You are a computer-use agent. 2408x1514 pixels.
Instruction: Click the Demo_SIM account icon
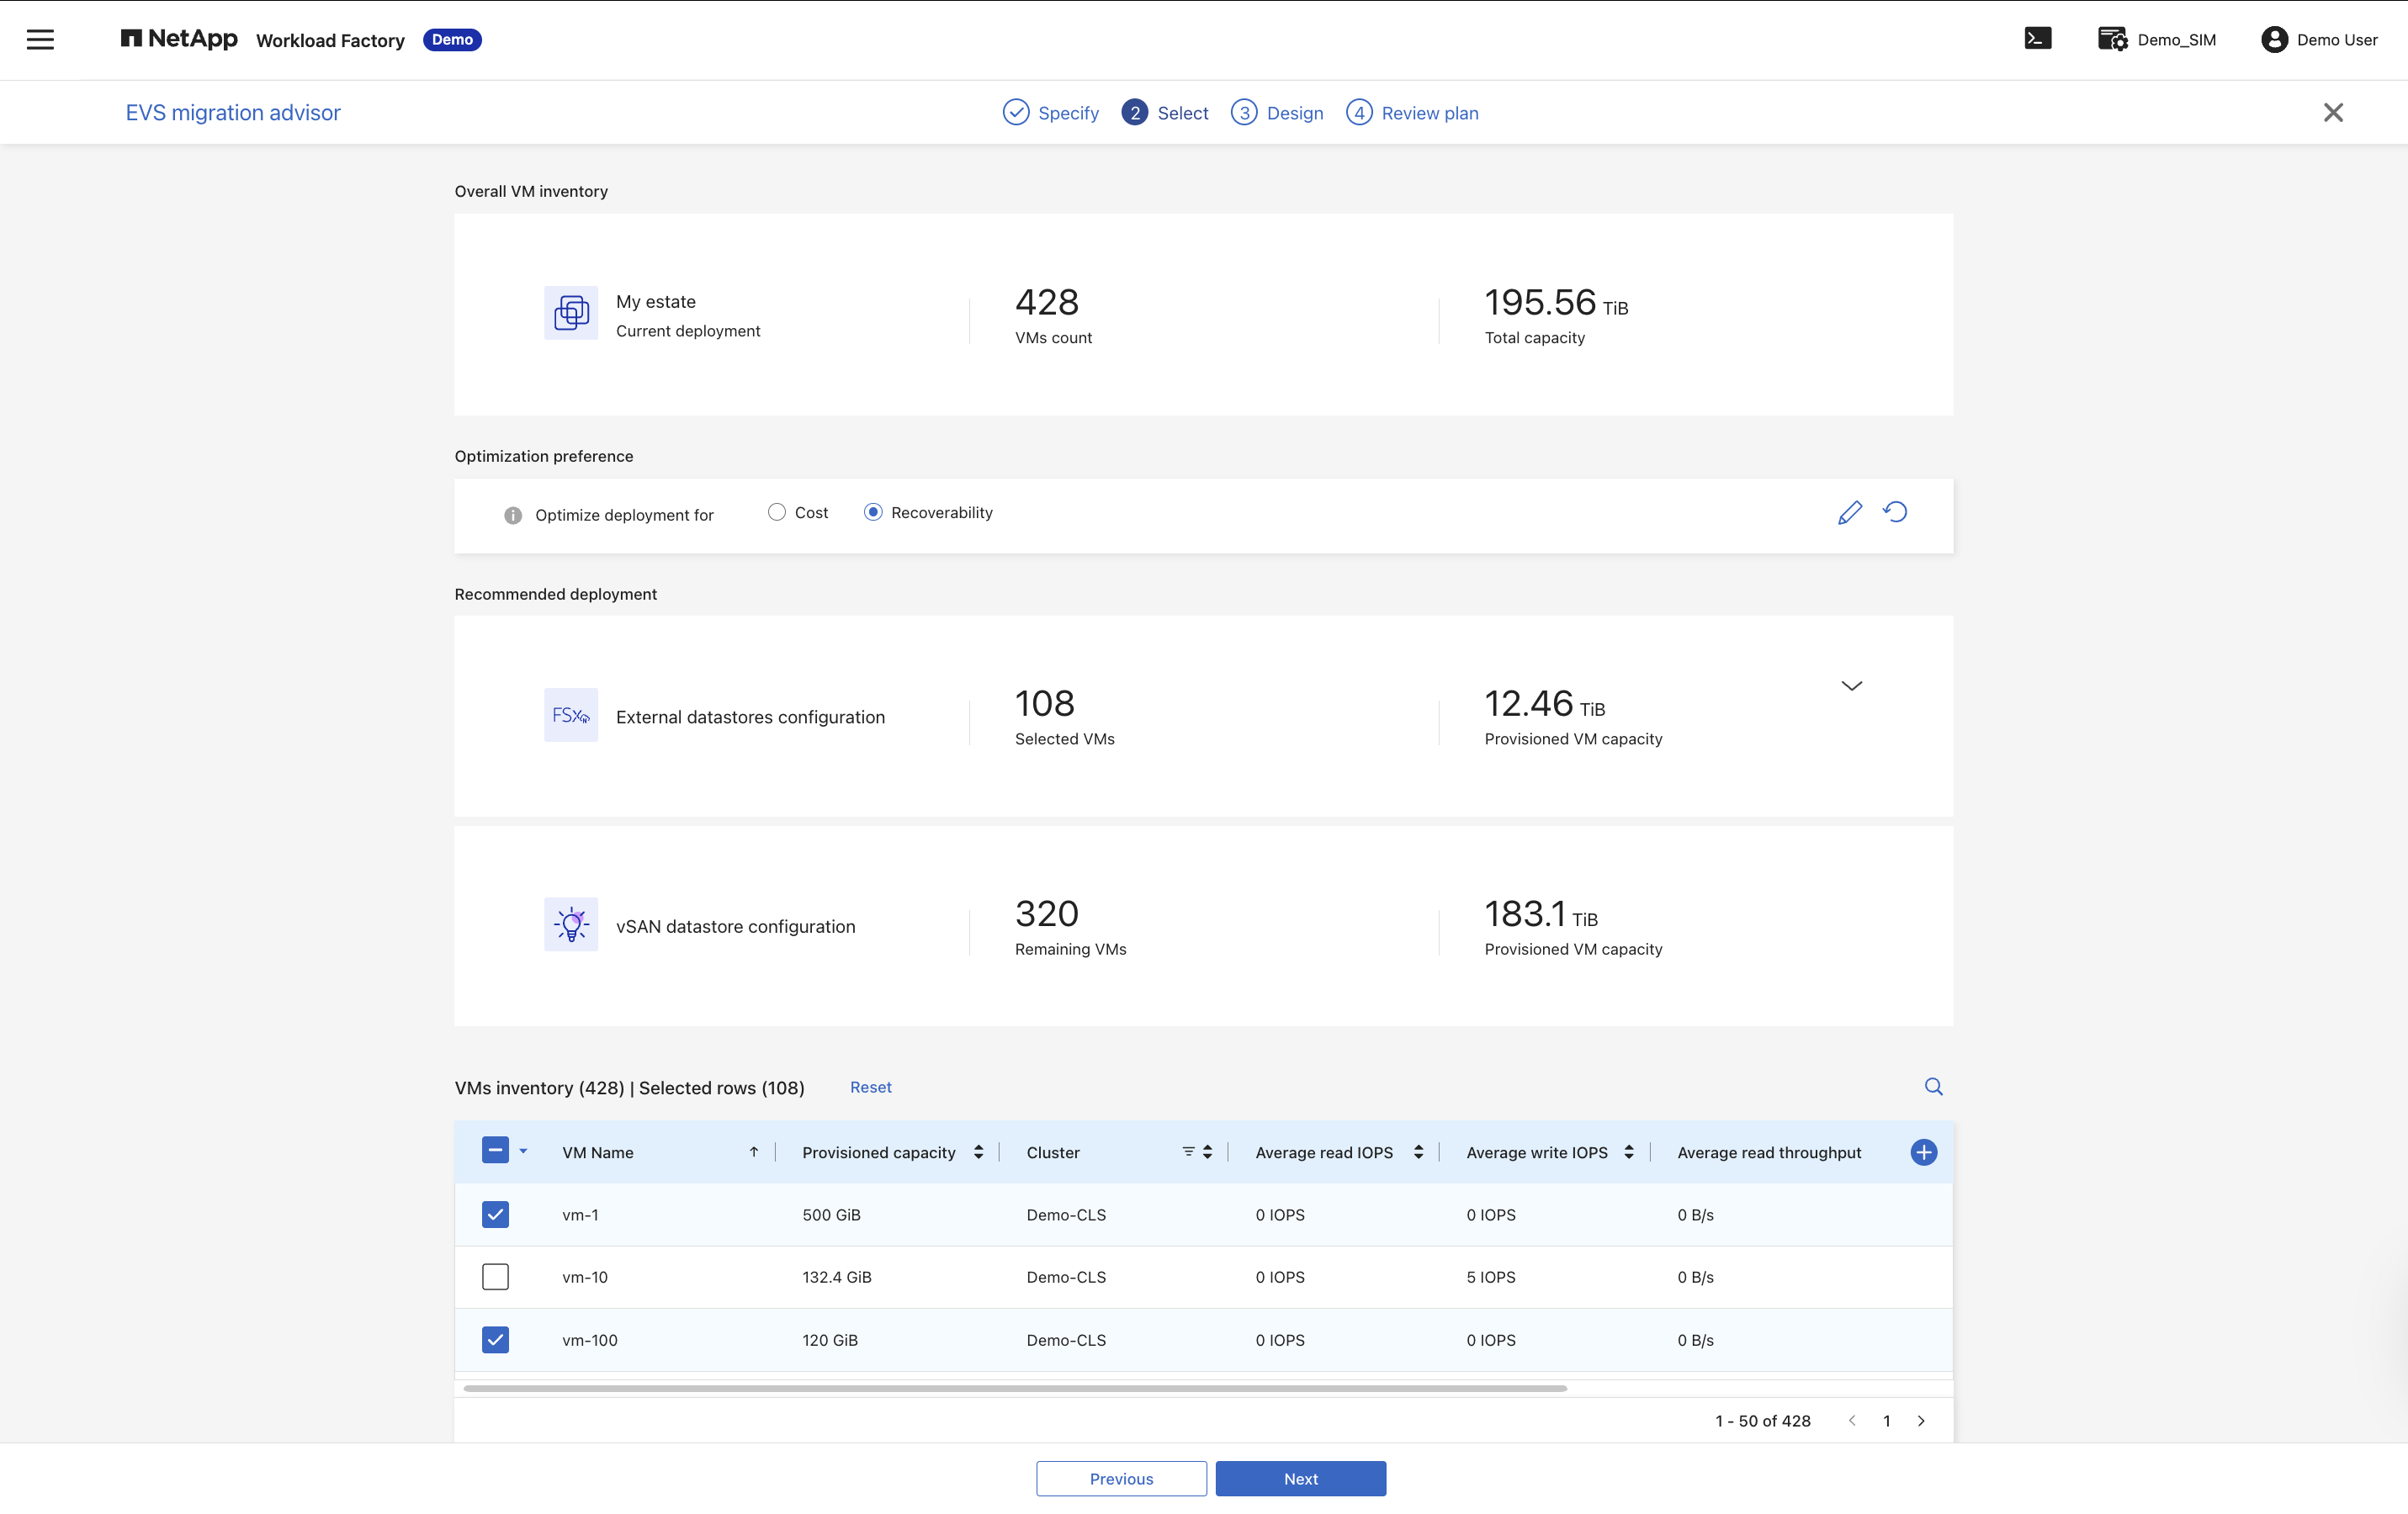[2112, 39]
